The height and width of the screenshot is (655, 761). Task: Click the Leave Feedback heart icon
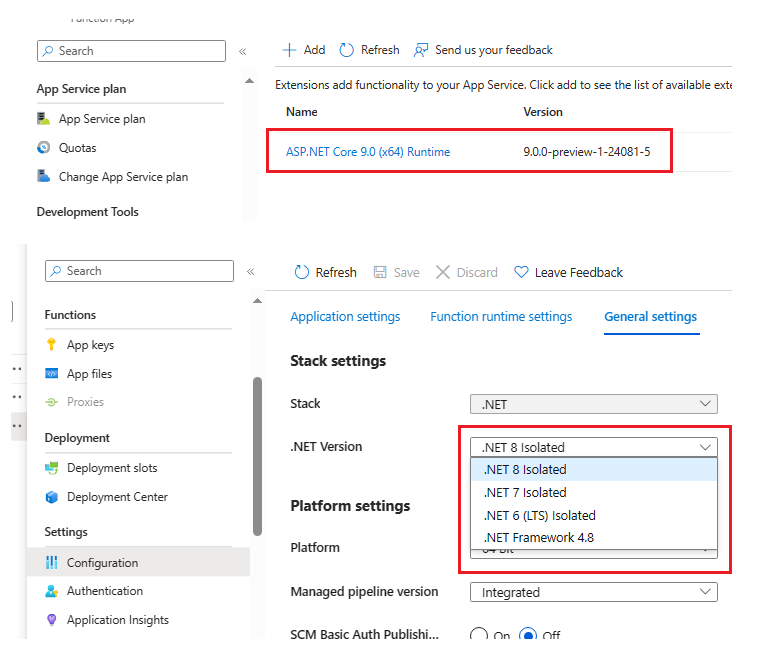pyautogui.click(x=521, y=272)
